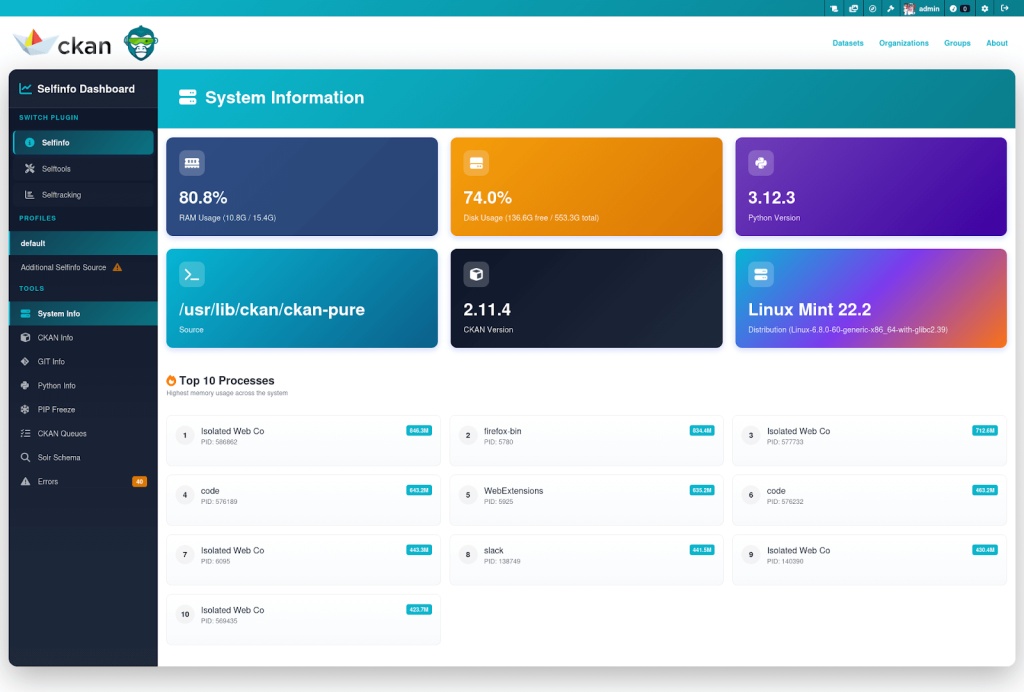Go to the Organizations menu
The image size is (1024, 692).
coord(904,43)
